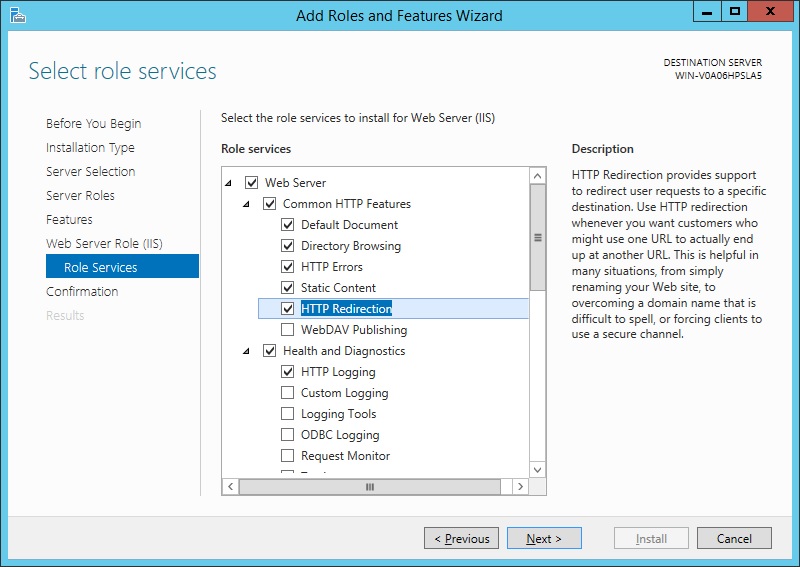Tick the Custom Logging checkbox

(288, 392)
